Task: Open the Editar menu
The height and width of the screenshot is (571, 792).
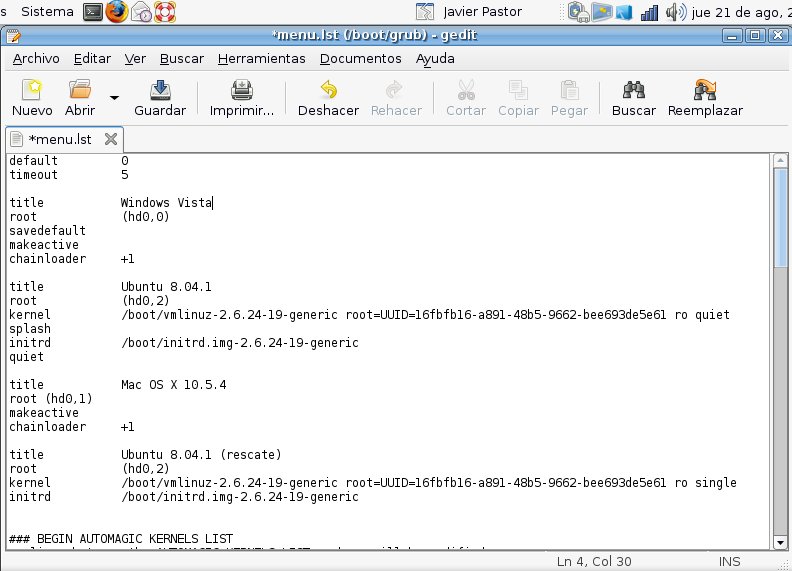Action: (92, 59)
